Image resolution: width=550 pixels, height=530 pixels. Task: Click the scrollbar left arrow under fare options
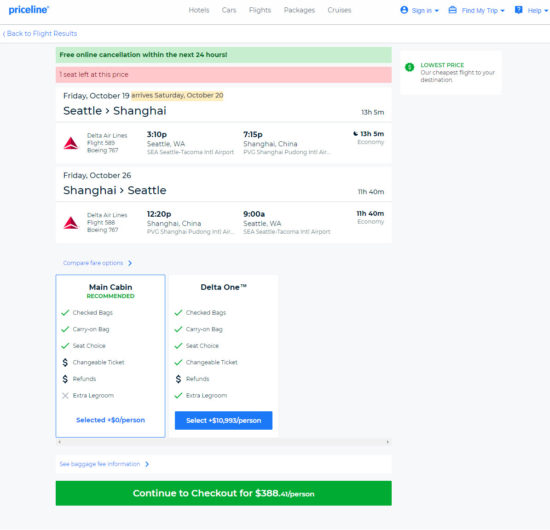point(60,442)
